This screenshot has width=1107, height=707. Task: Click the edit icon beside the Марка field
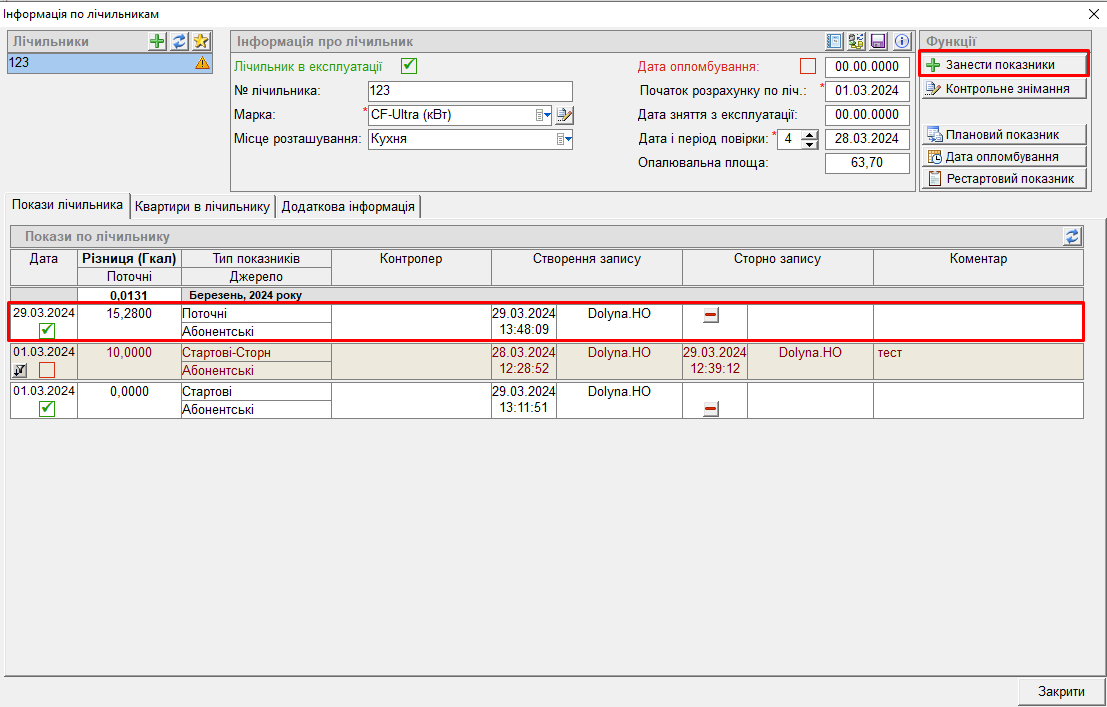[x=565, y=115]
